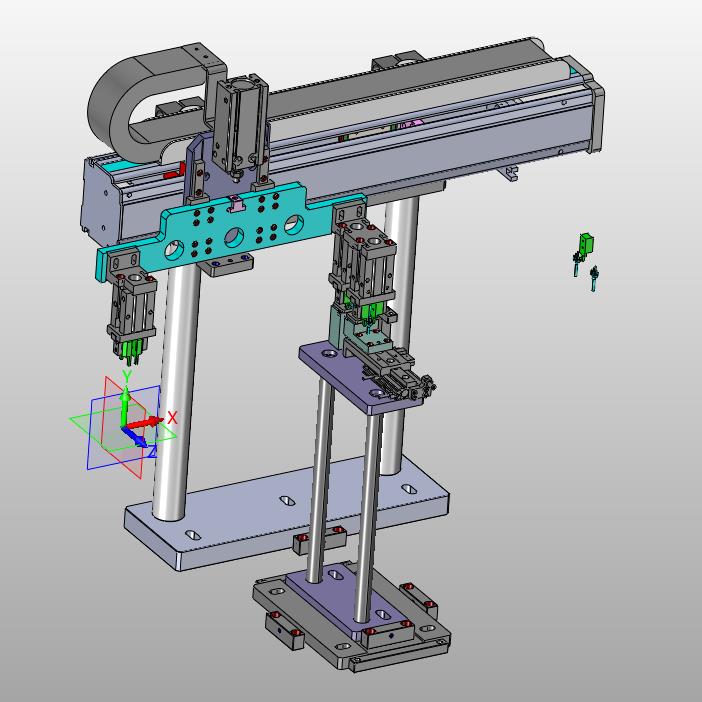Click the green "Y" axis label
Viewport: 702px width, 702px height.
tap(127, 377)
